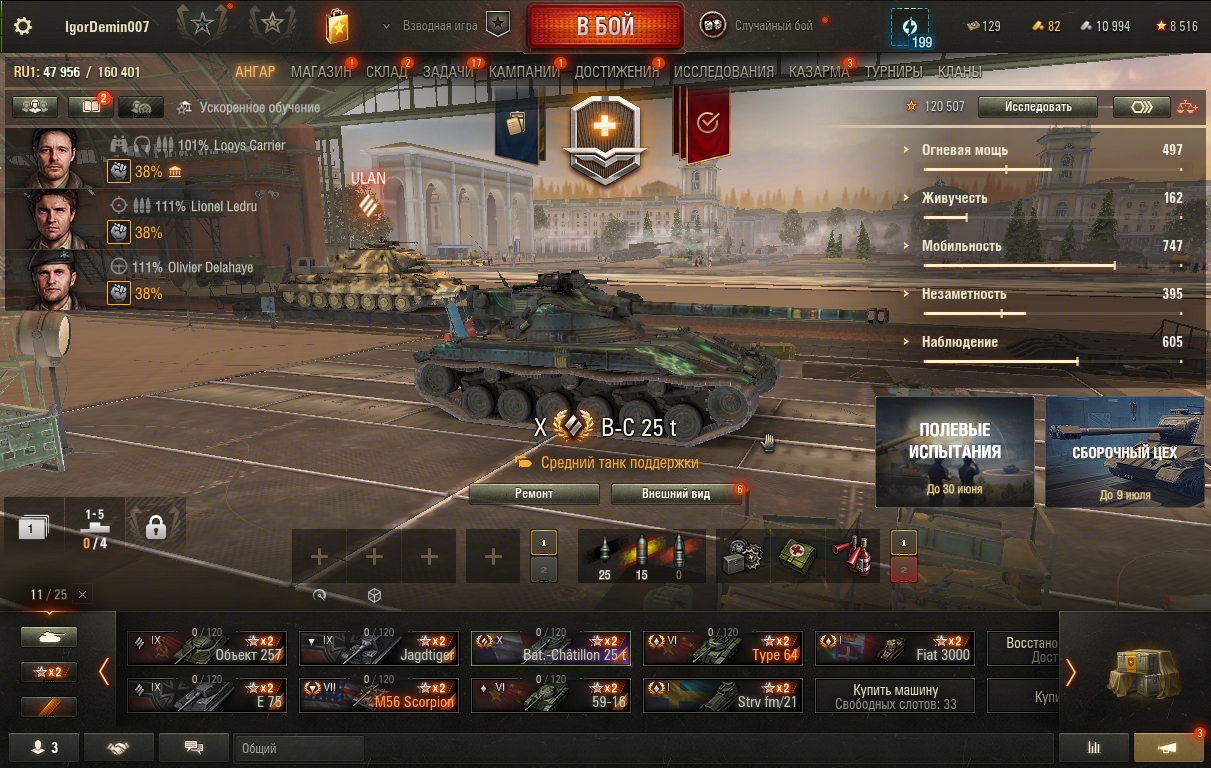Click the repair kit consumable slot
Screen dimensions: 1211x768
click(x=742, y=555)
